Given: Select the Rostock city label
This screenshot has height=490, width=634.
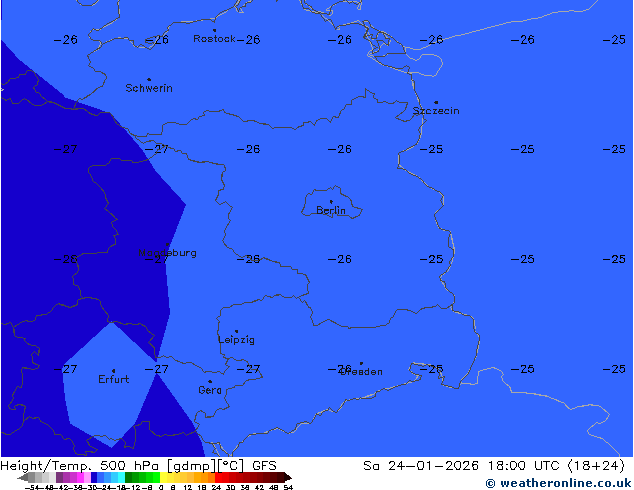Looking at the screenshot, I should [x=214, y=39].
